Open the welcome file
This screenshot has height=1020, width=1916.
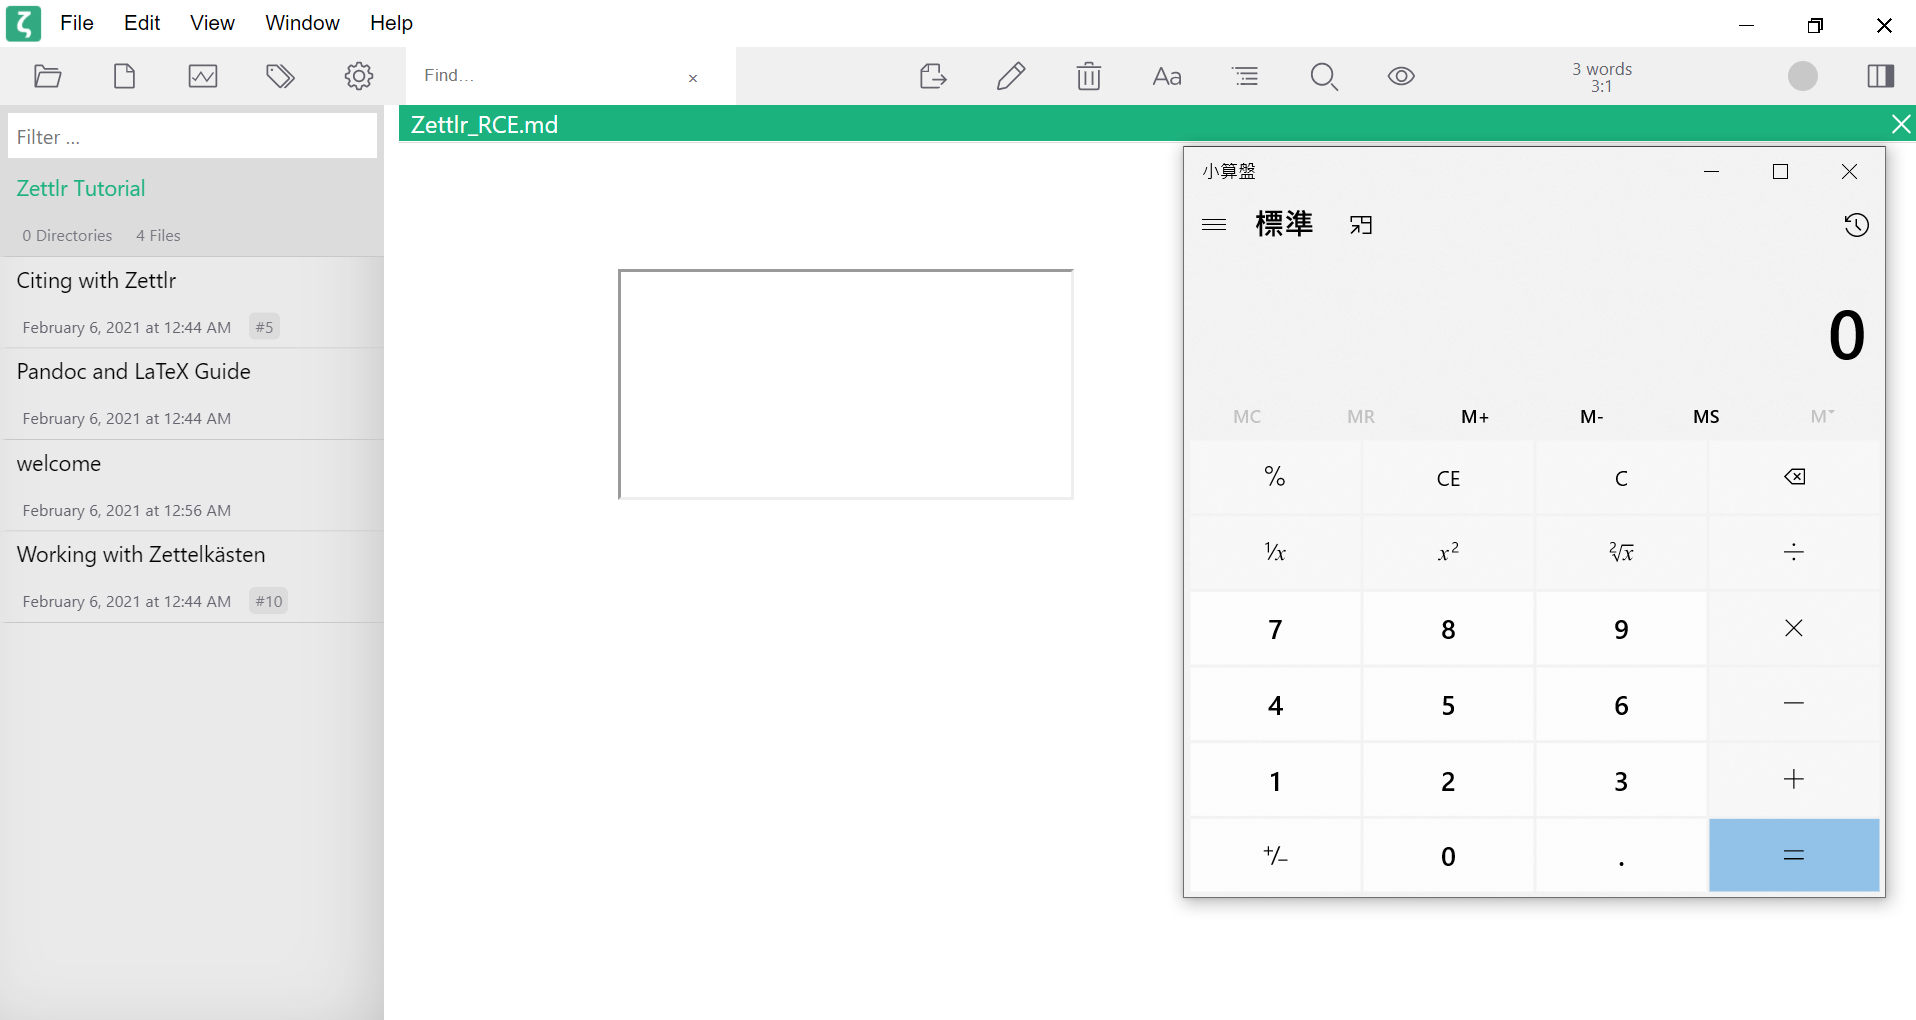point(192,486)
